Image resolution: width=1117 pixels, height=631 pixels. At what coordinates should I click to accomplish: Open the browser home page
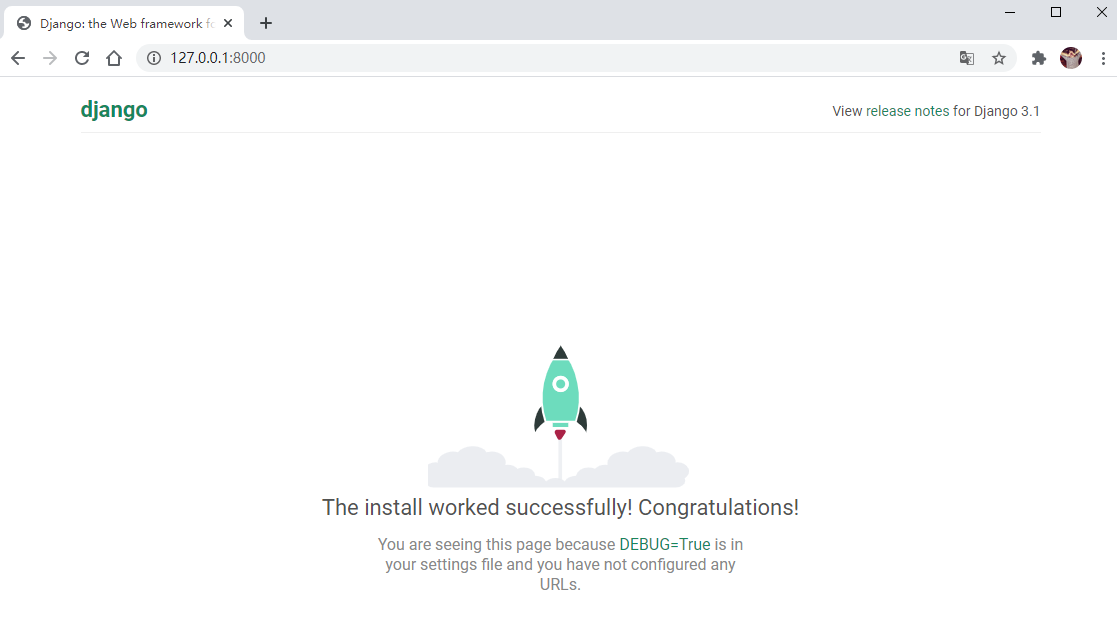pos(114,58)
